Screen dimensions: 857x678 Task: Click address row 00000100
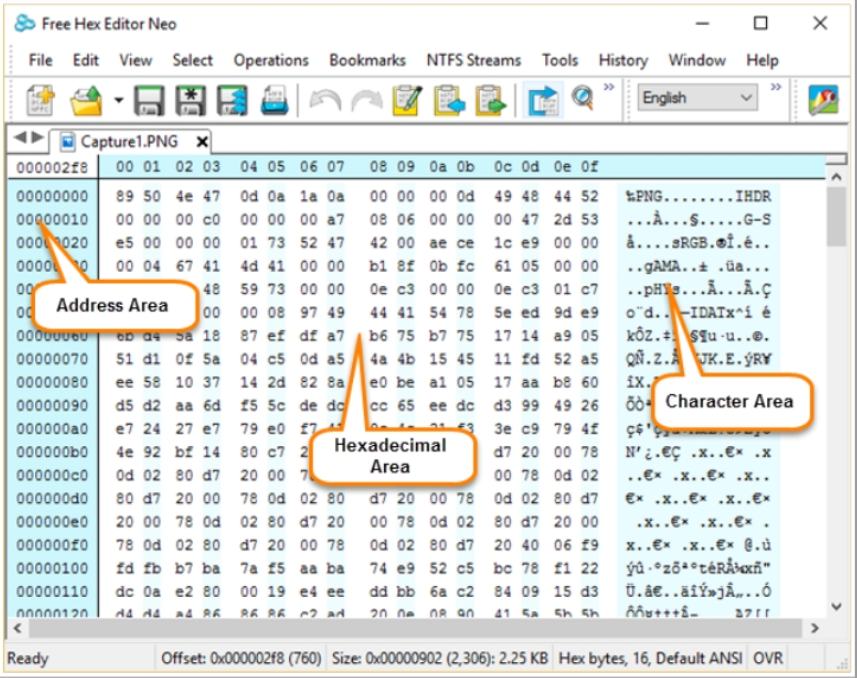(52, 568)
